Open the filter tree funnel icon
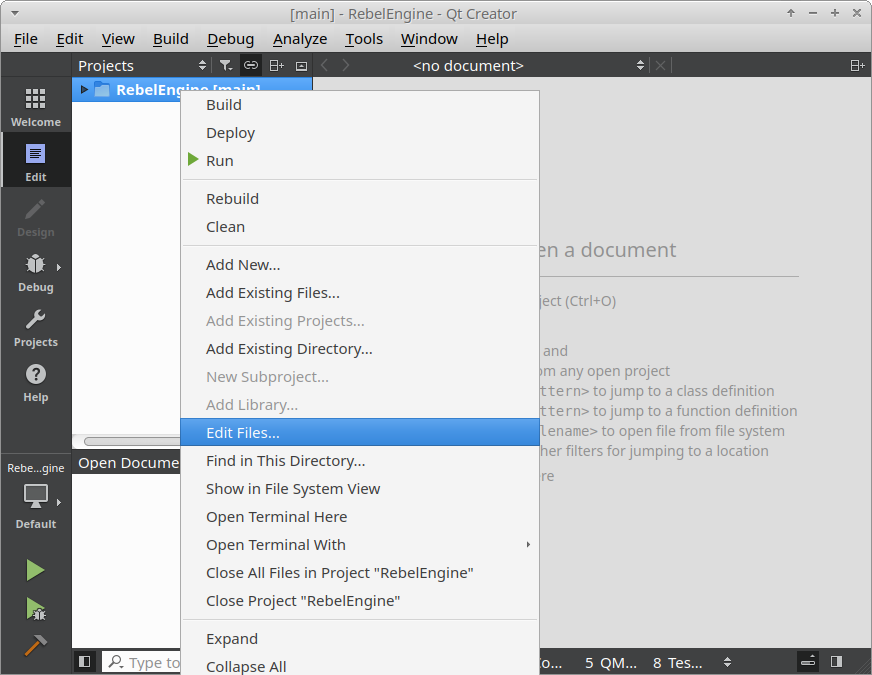 point(225,66)
